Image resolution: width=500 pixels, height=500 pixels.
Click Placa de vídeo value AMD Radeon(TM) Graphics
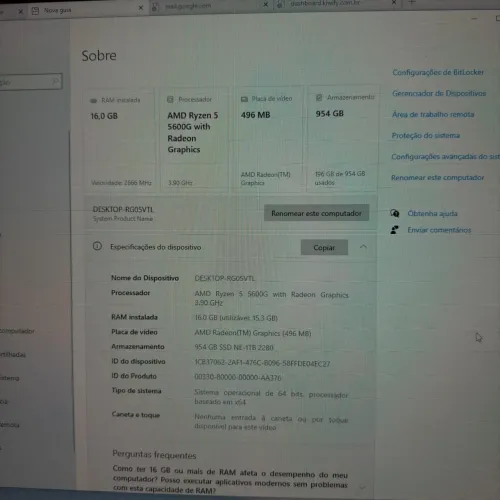click(253, 333)
